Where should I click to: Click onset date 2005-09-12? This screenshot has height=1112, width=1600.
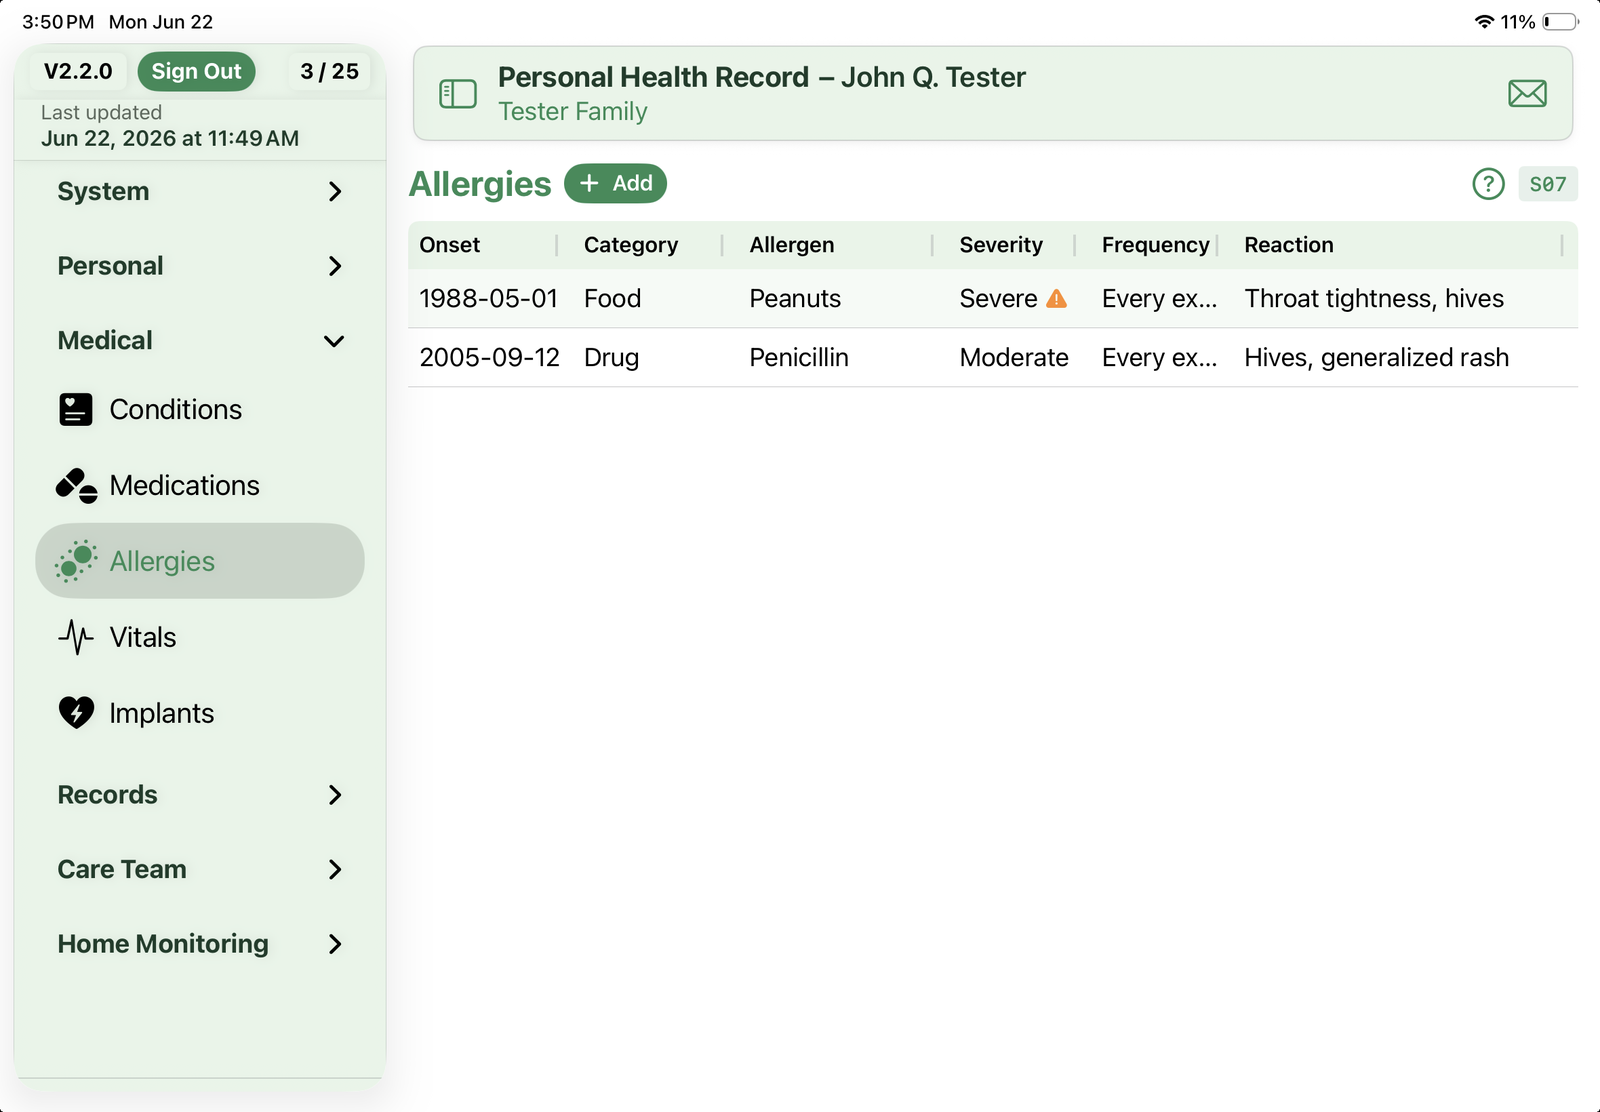click(x=489, y=358)
